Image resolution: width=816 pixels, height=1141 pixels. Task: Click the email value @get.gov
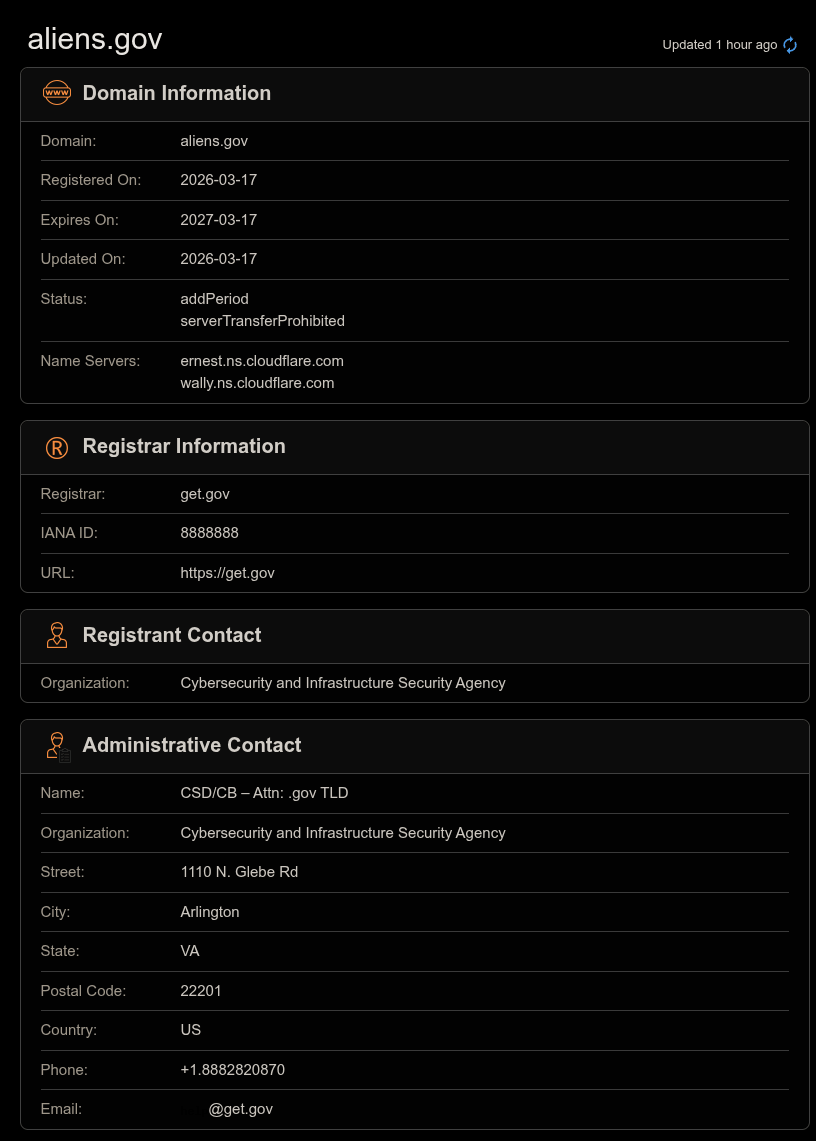coord(240,1110)
